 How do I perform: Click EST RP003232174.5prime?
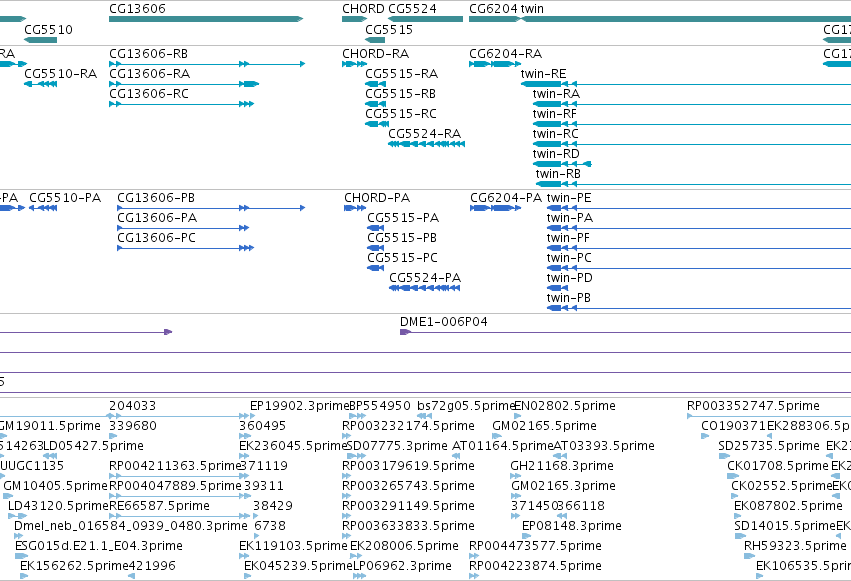pyautogui.click(x=408, y=426)
